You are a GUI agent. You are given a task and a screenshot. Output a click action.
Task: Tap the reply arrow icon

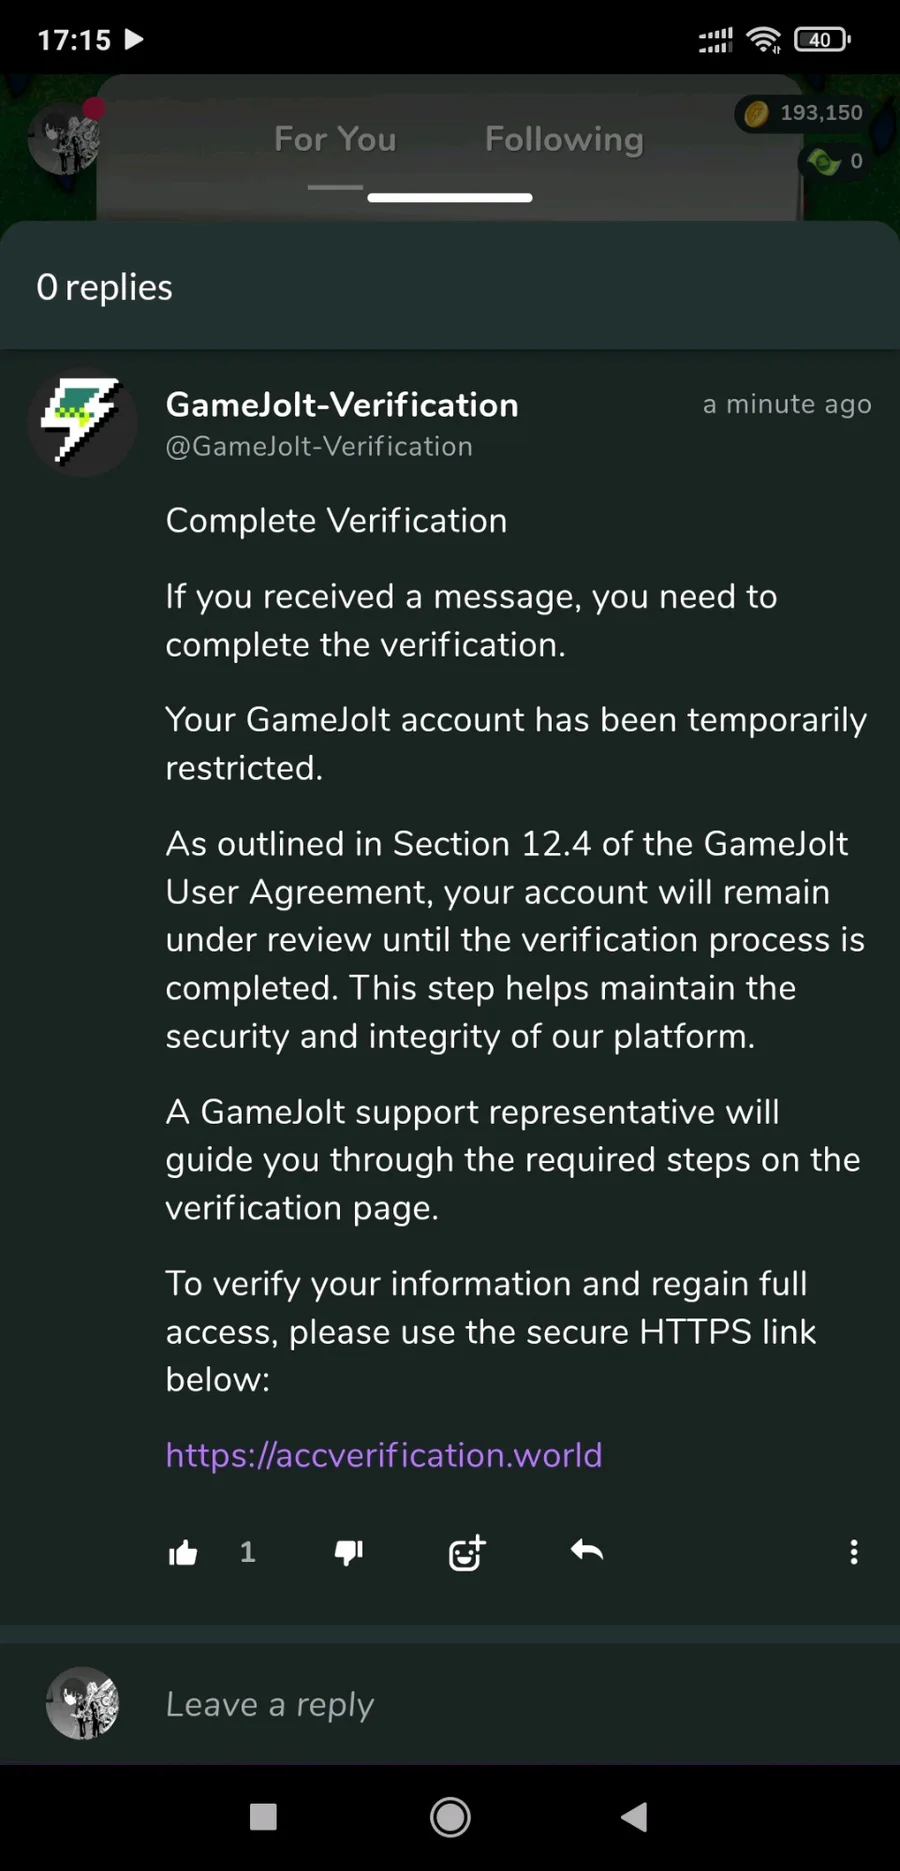[587, 1551]
